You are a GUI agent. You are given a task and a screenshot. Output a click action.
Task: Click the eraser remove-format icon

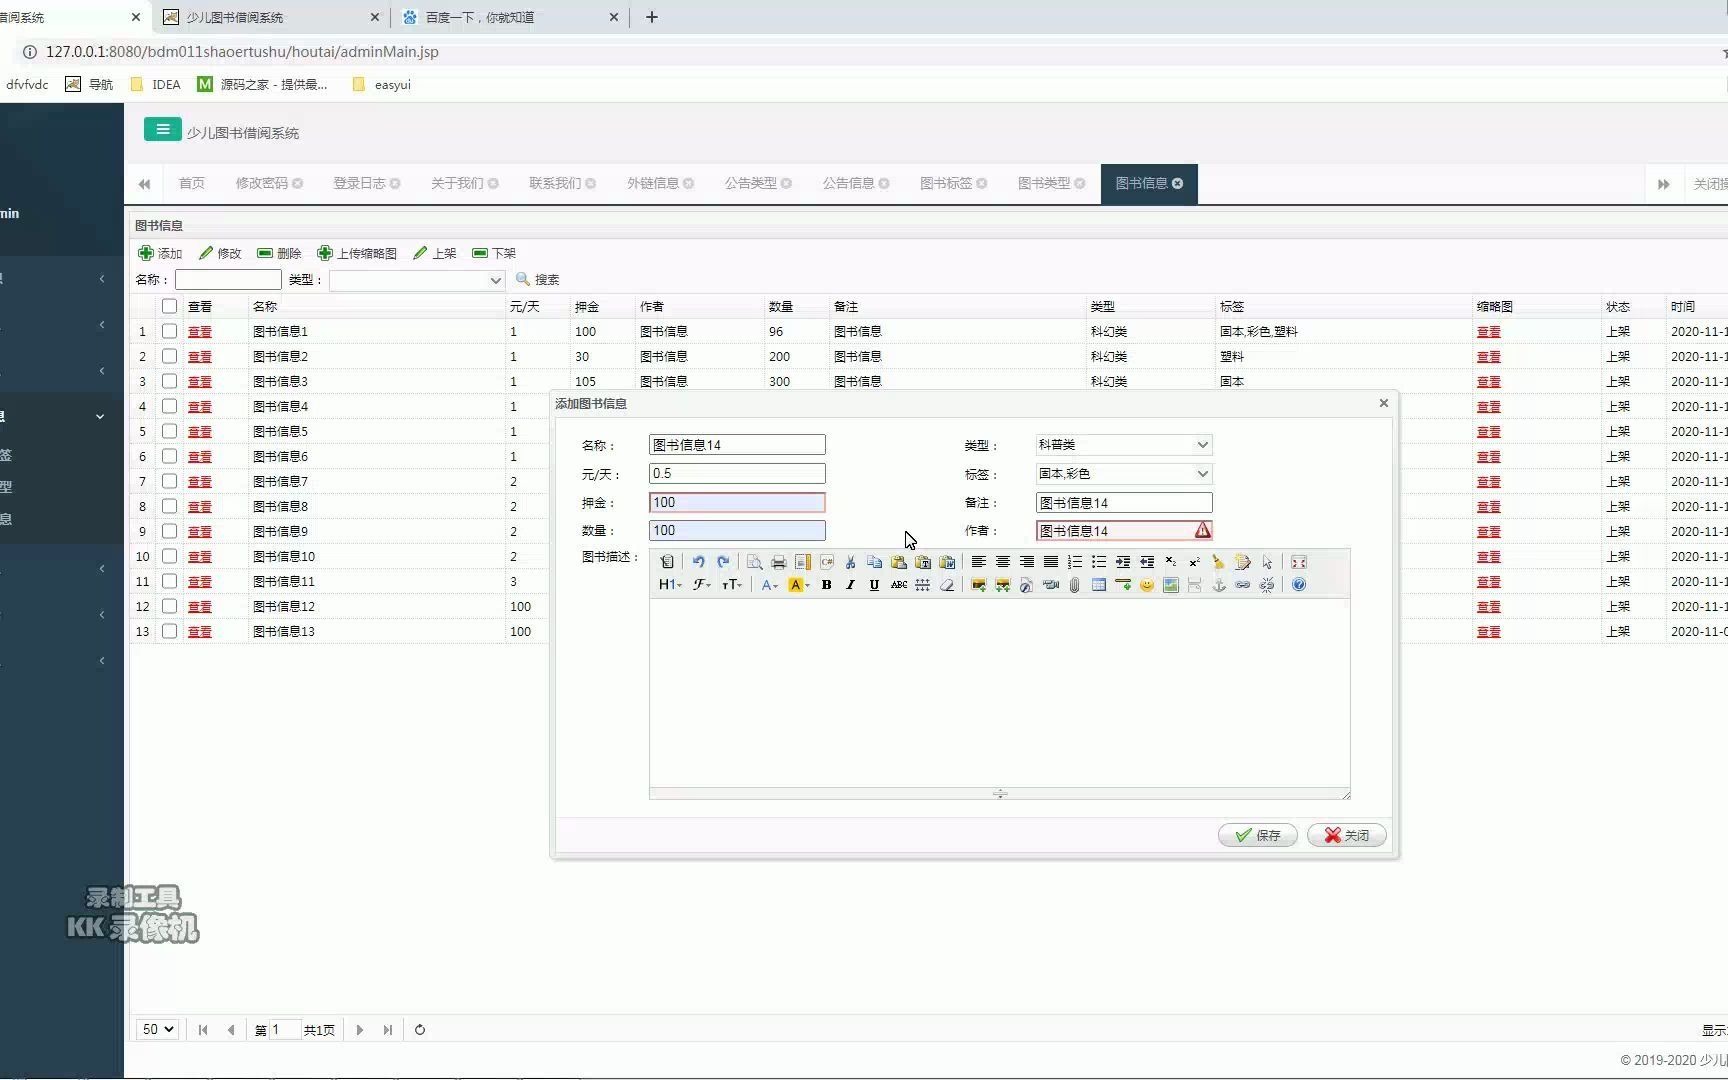coord(947,585)
